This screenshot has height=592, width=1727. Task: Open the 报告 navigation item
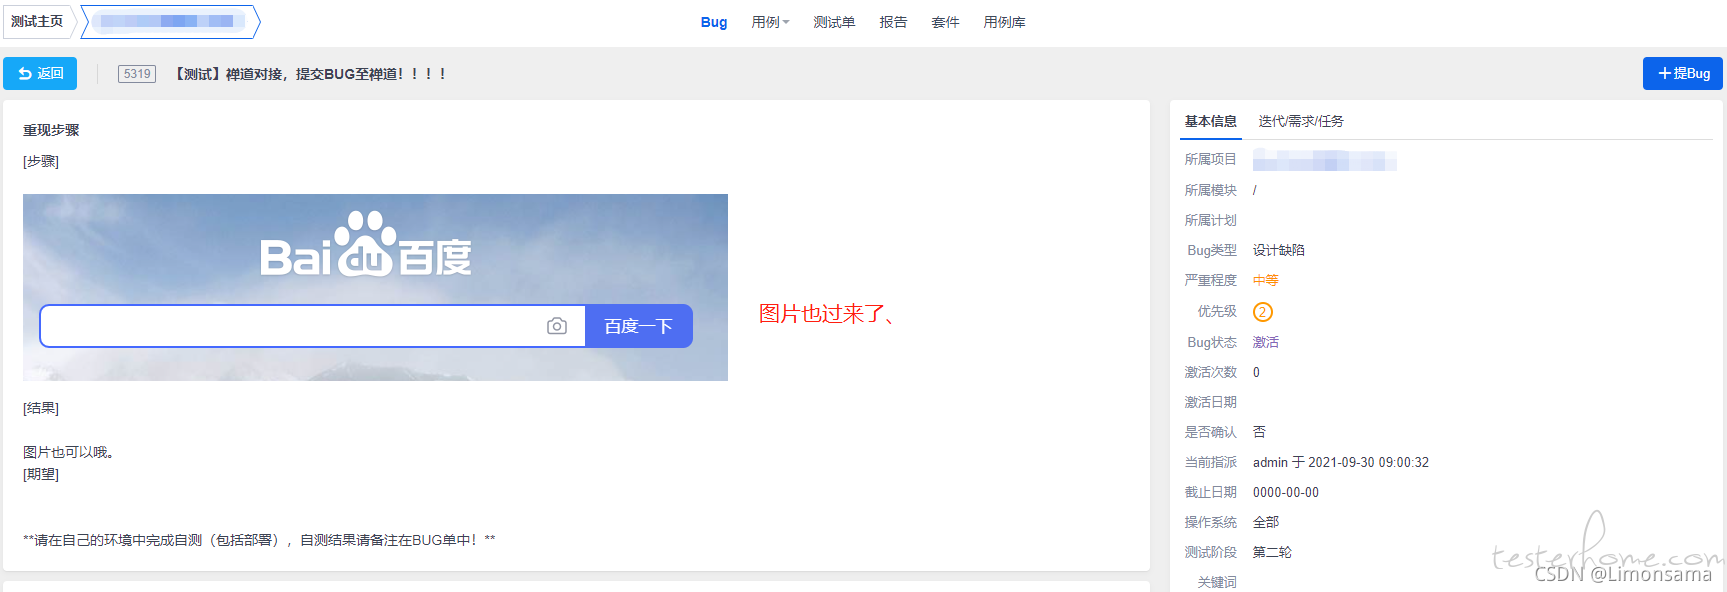pos(893,22)
